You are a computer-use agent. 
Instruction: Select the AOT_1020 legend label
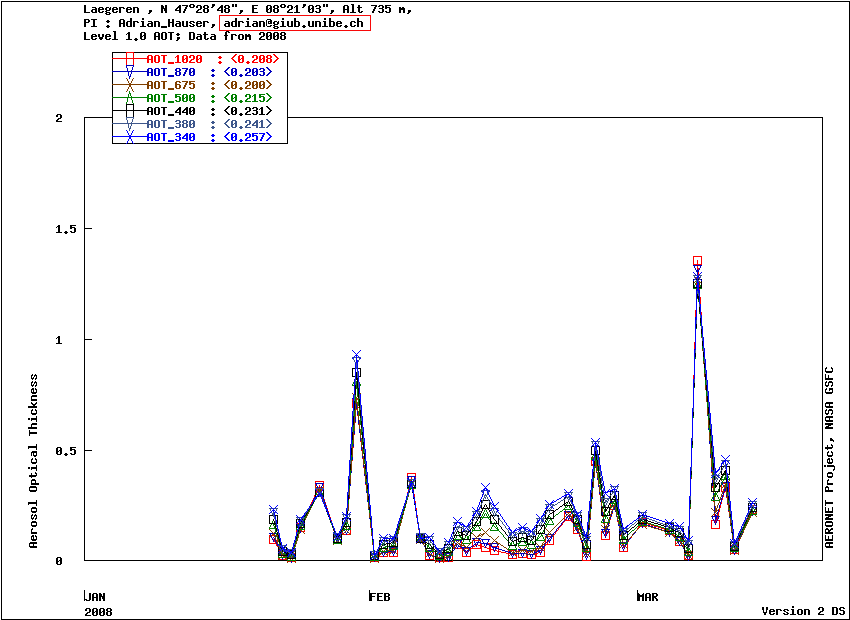pyautogui.click(x=174, y=60)
